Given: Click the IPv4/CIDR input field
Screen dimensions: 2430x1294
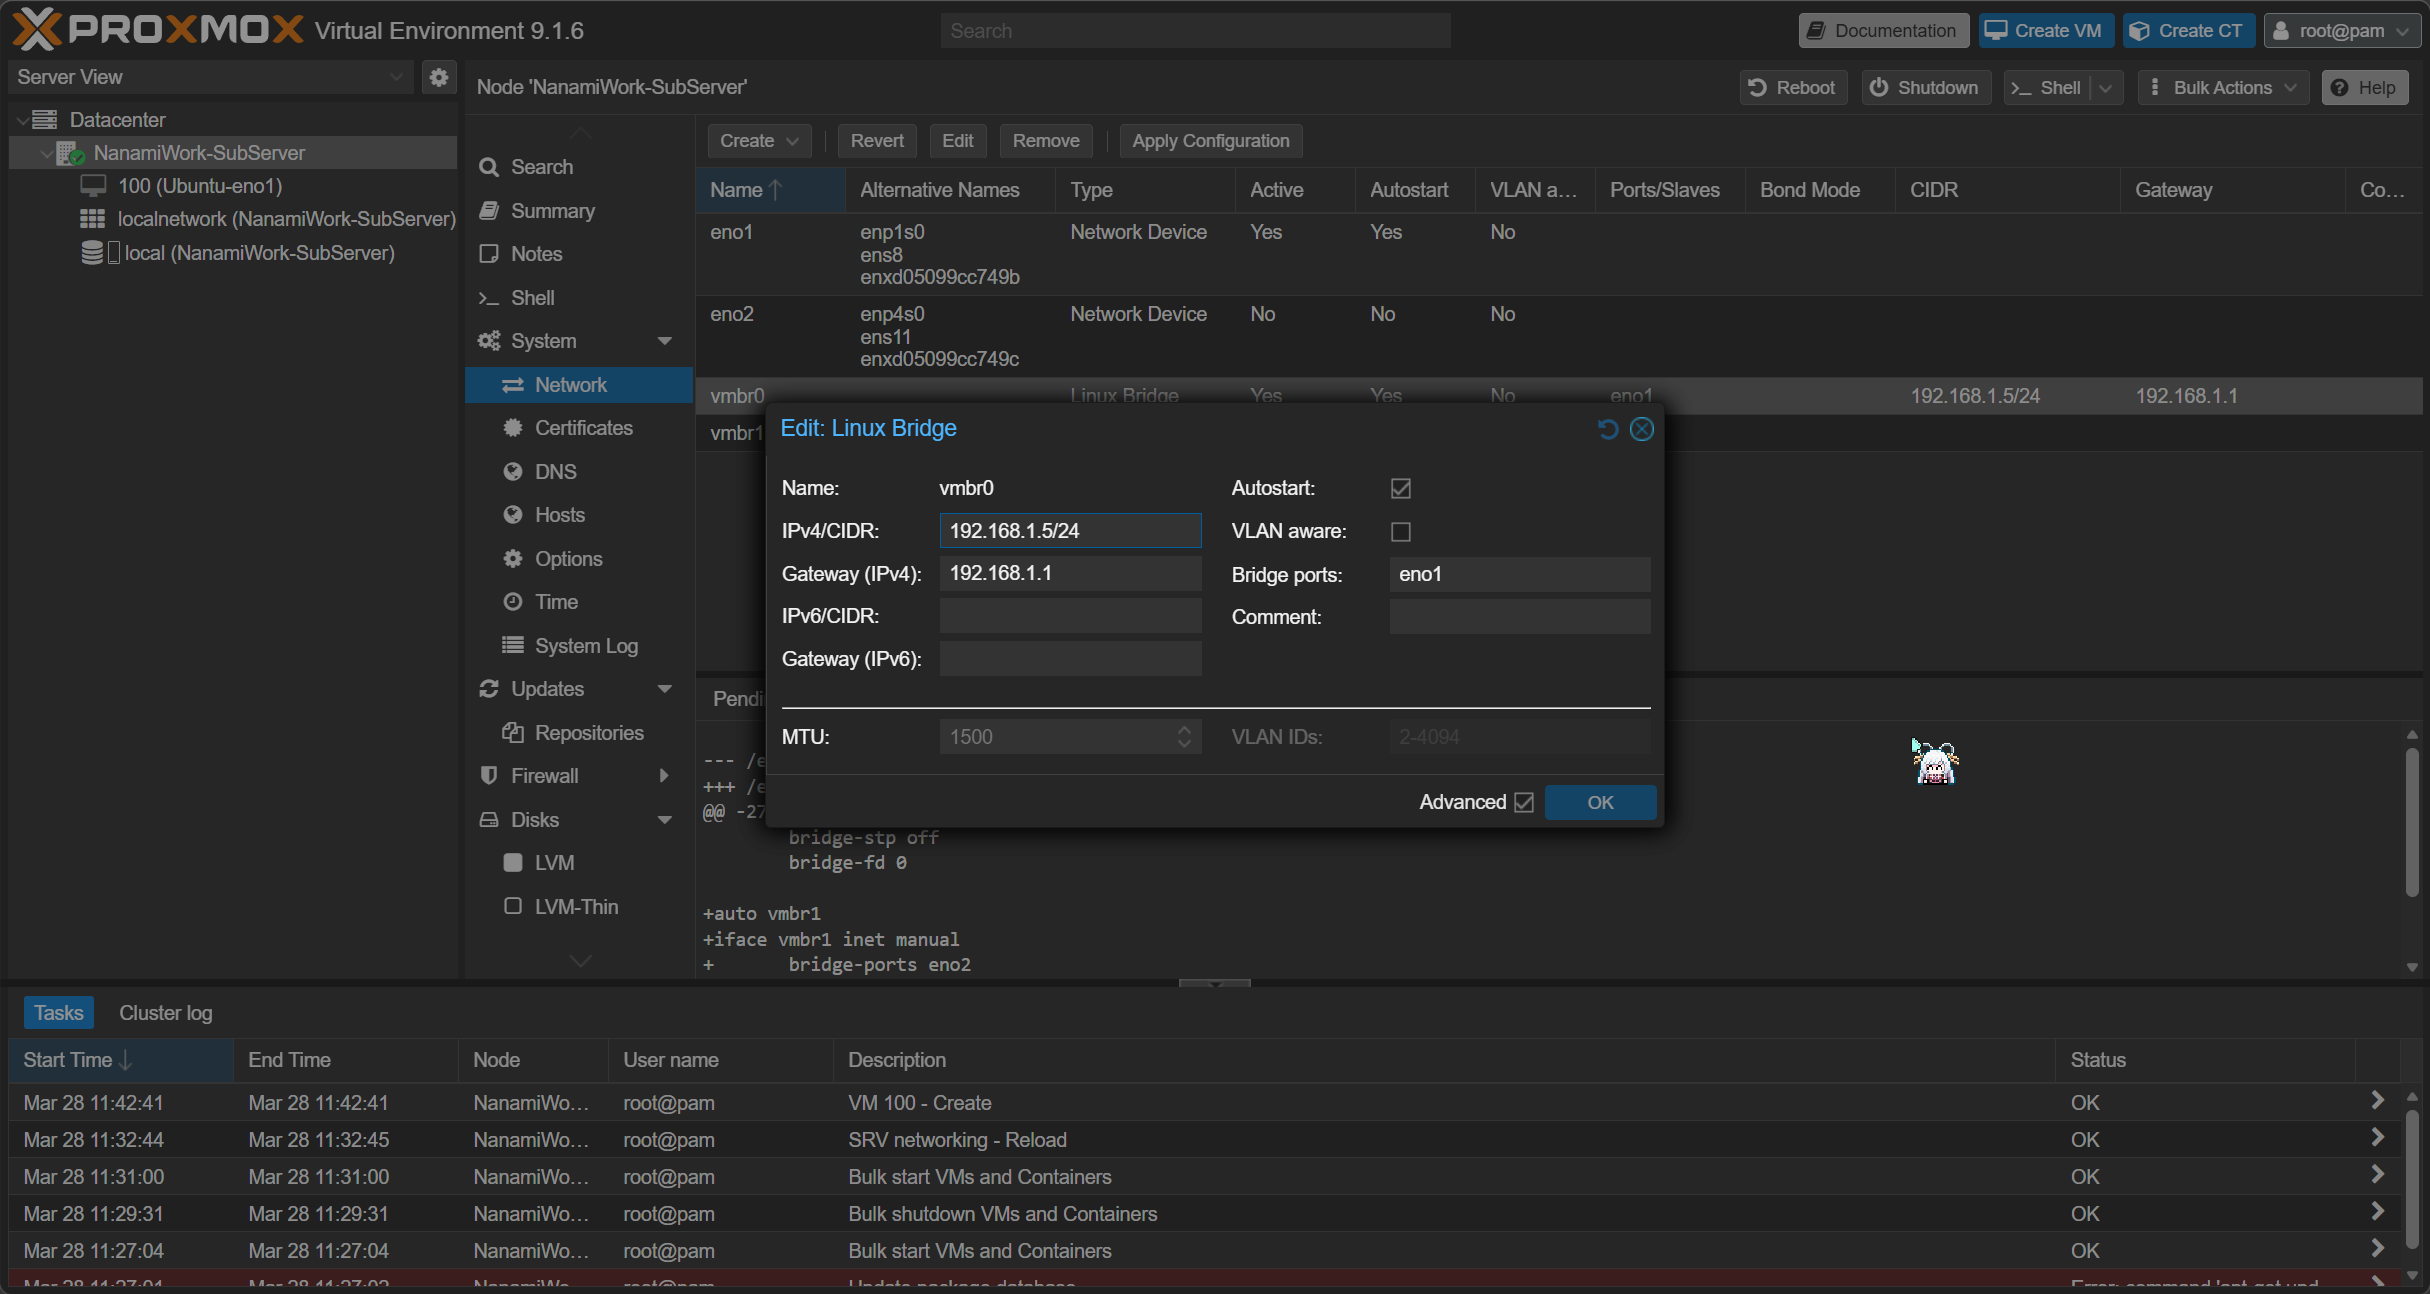Looking at the screenshot, I should [x=1070, y=531].
